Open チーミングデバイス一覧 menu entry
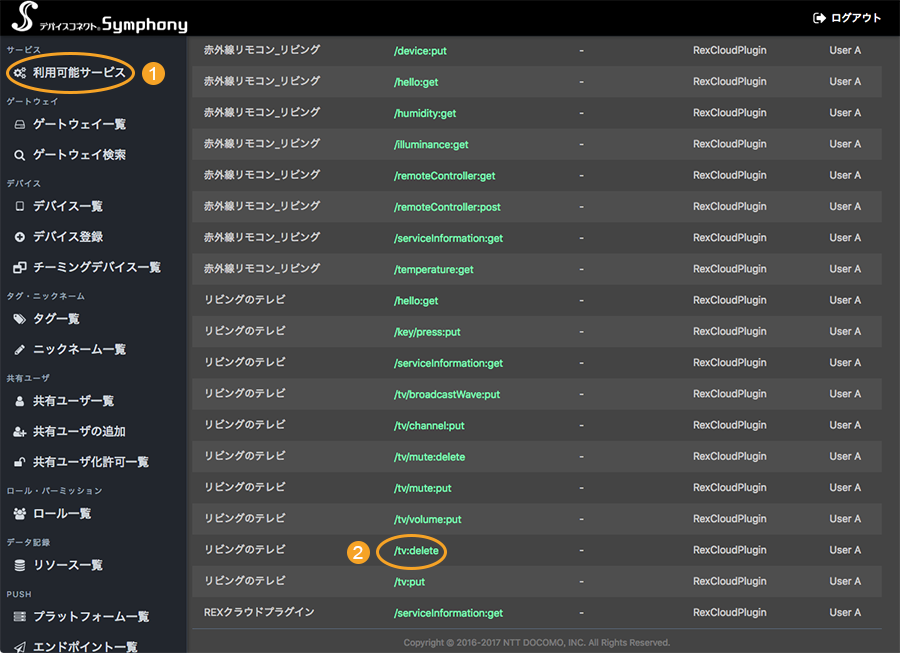 click(x=96, y=267)
